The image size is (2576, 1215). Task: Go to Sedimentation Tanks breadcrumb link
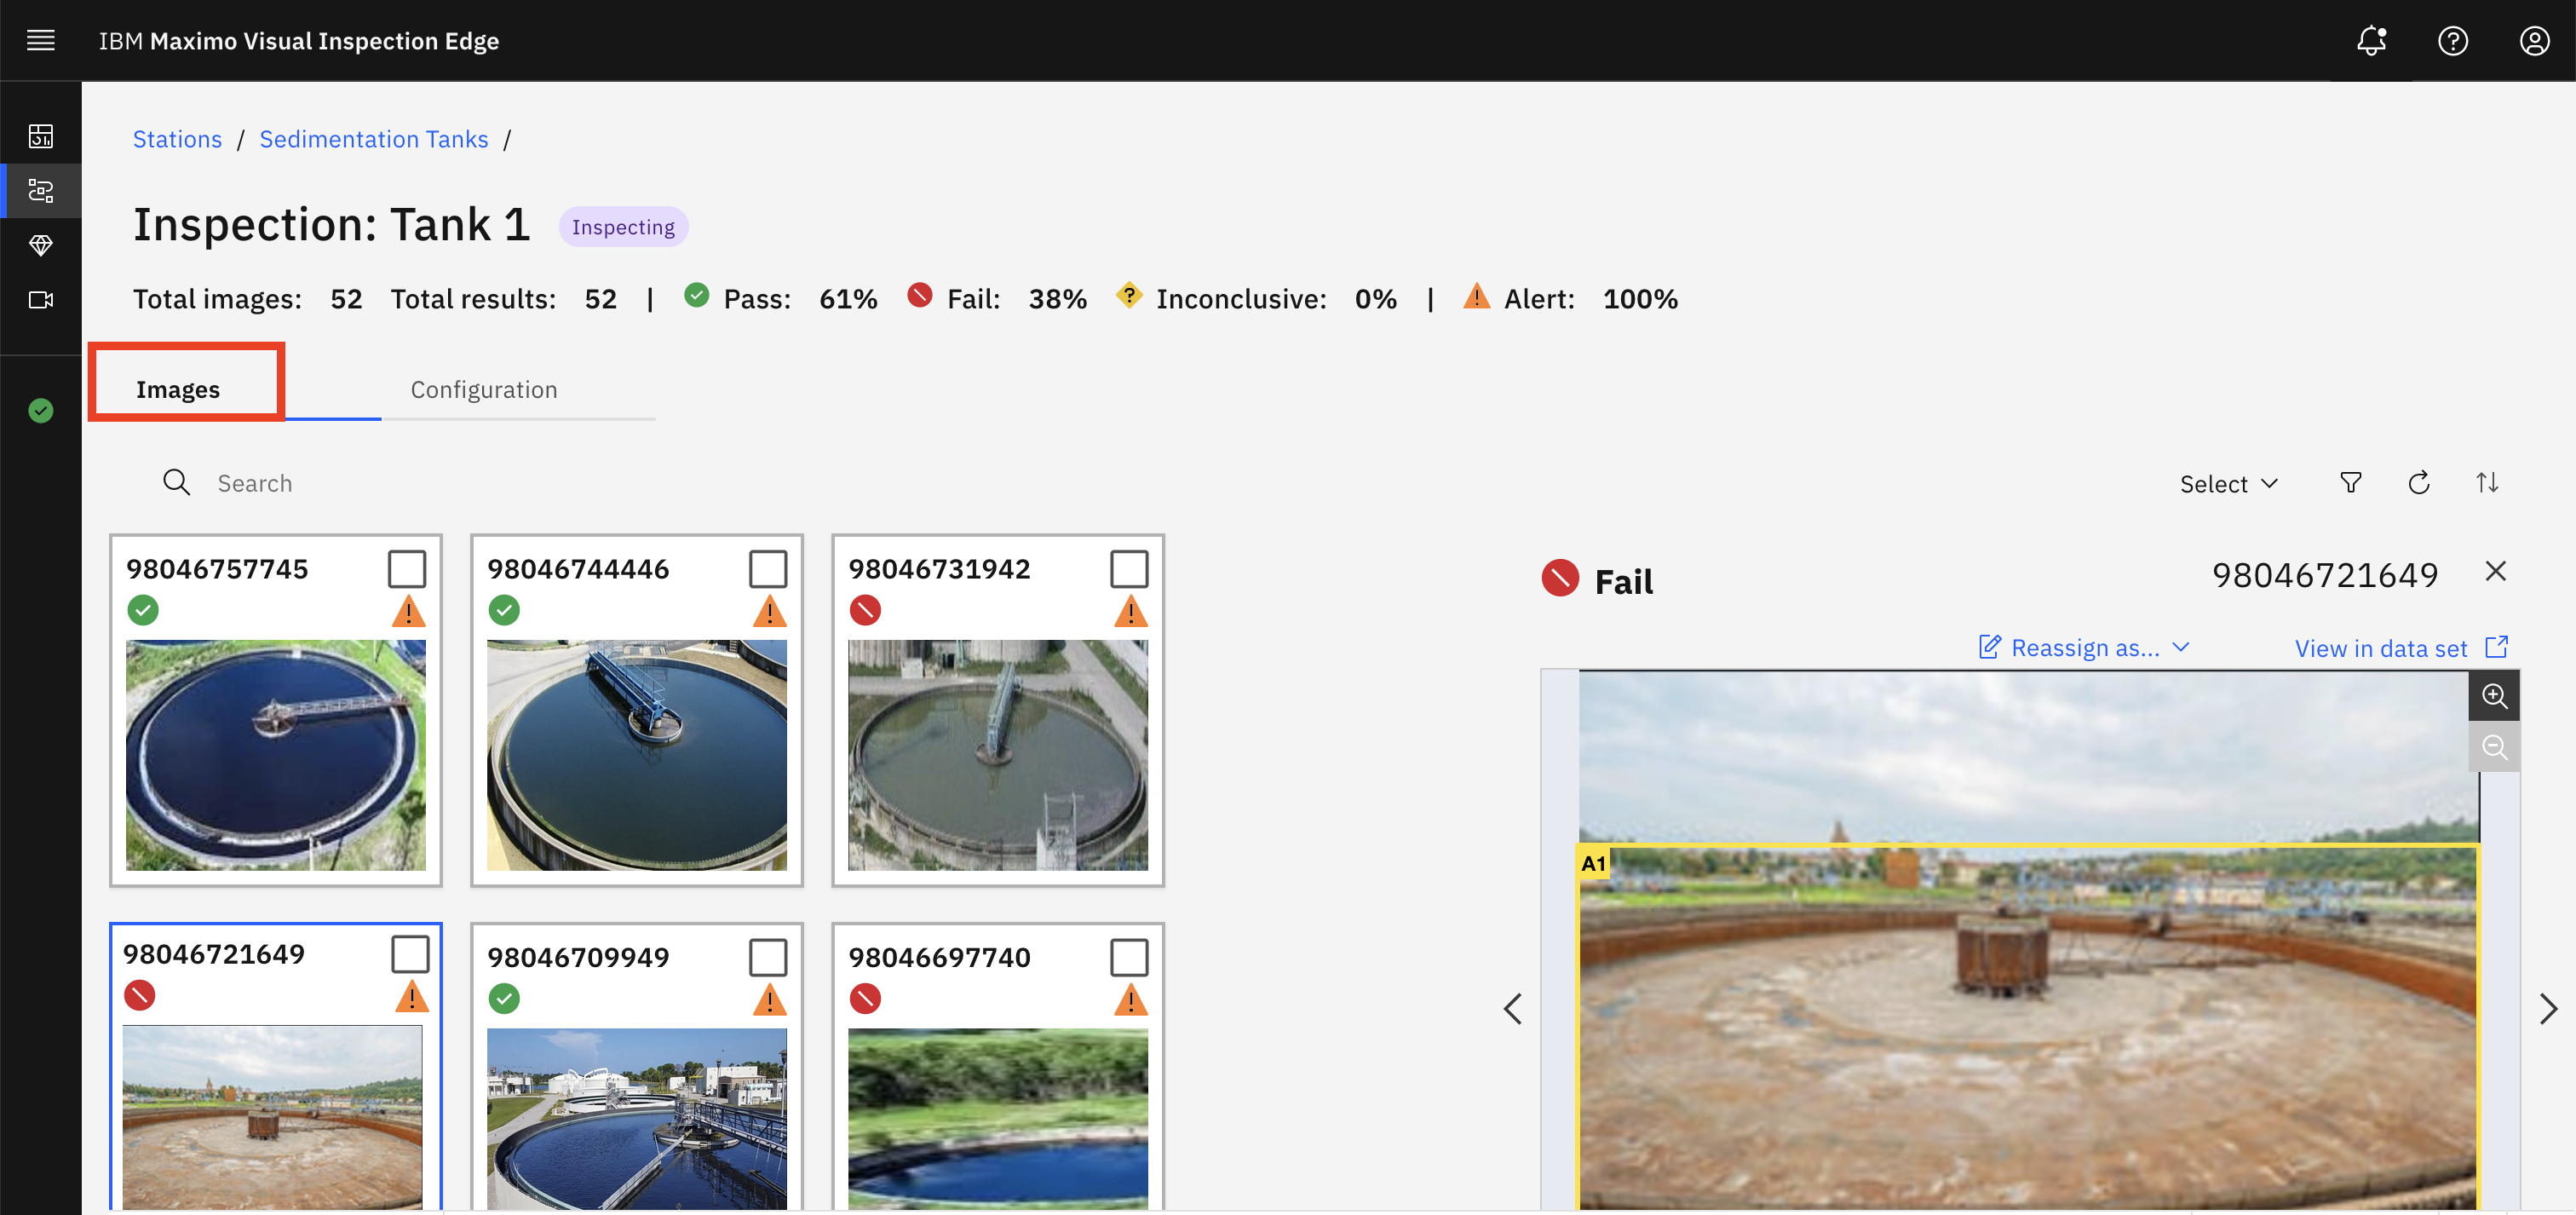point(374,139)
